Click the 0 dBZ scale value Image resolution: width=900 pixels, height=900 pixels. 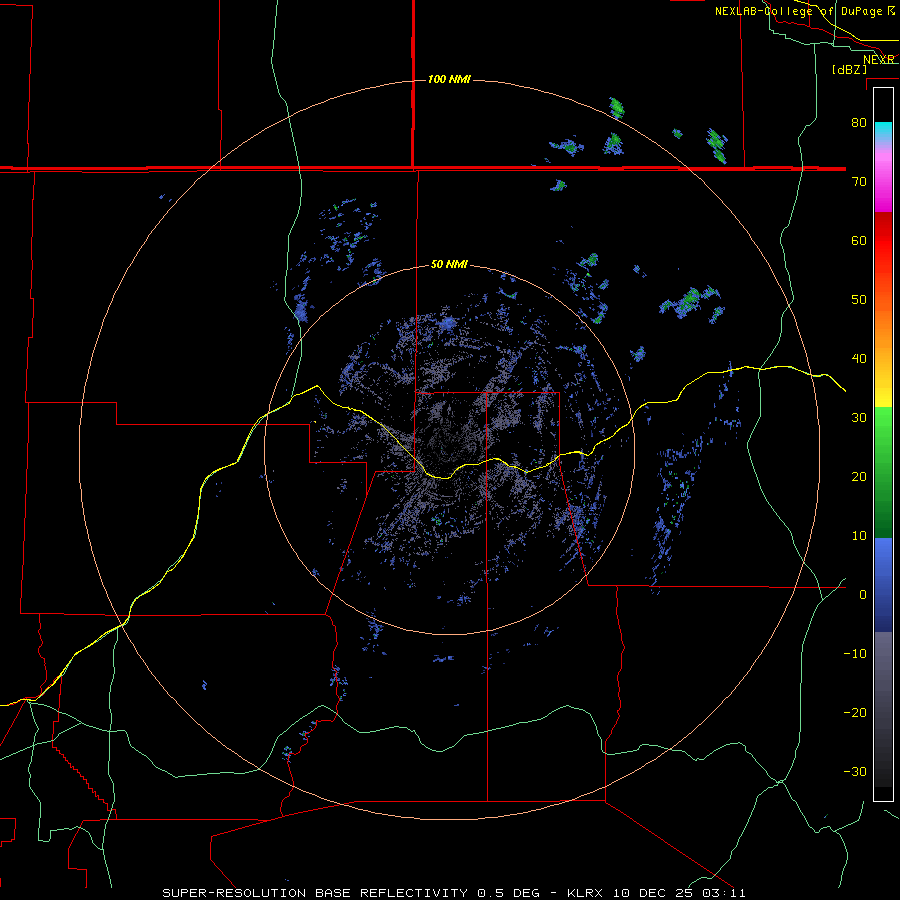pyautogui.click(x=863, y=595)
